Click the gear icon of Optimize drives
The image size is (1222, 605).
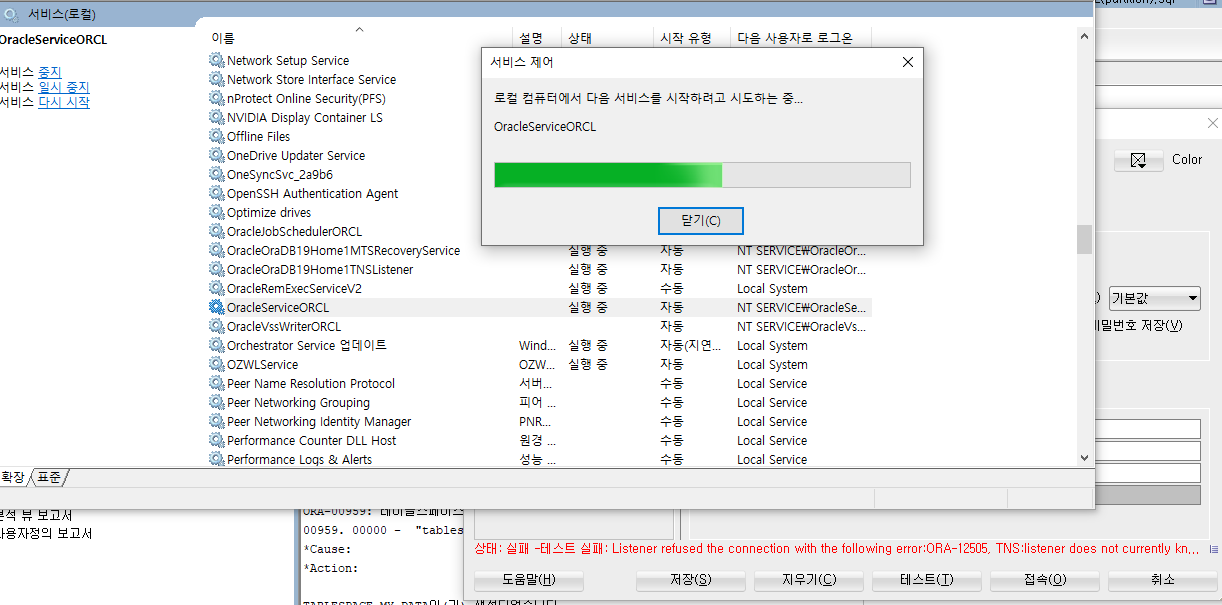[x=216, y=213]
